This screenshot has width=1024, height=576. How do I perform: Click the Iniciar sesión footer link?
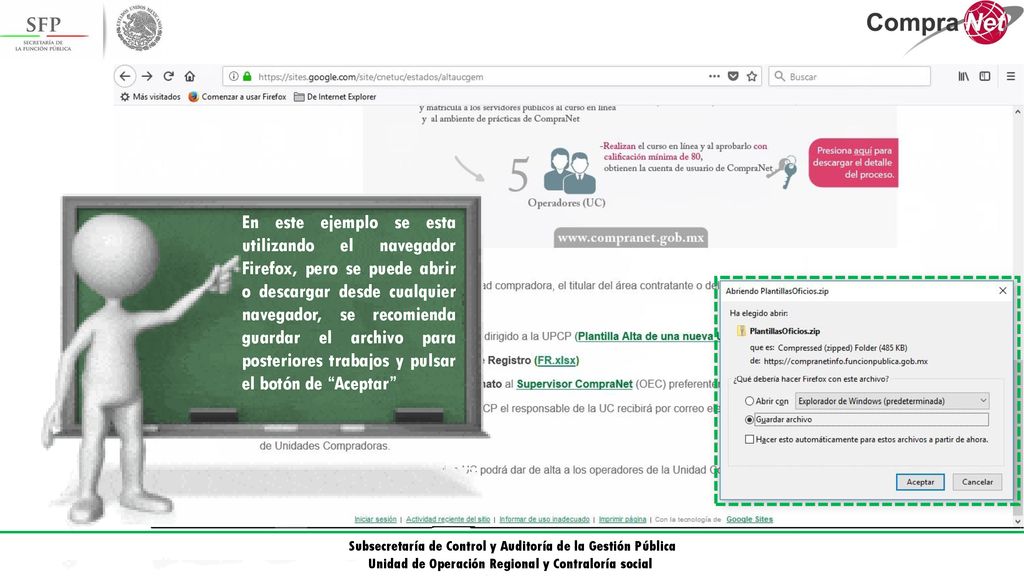click(x=376, y=519)
